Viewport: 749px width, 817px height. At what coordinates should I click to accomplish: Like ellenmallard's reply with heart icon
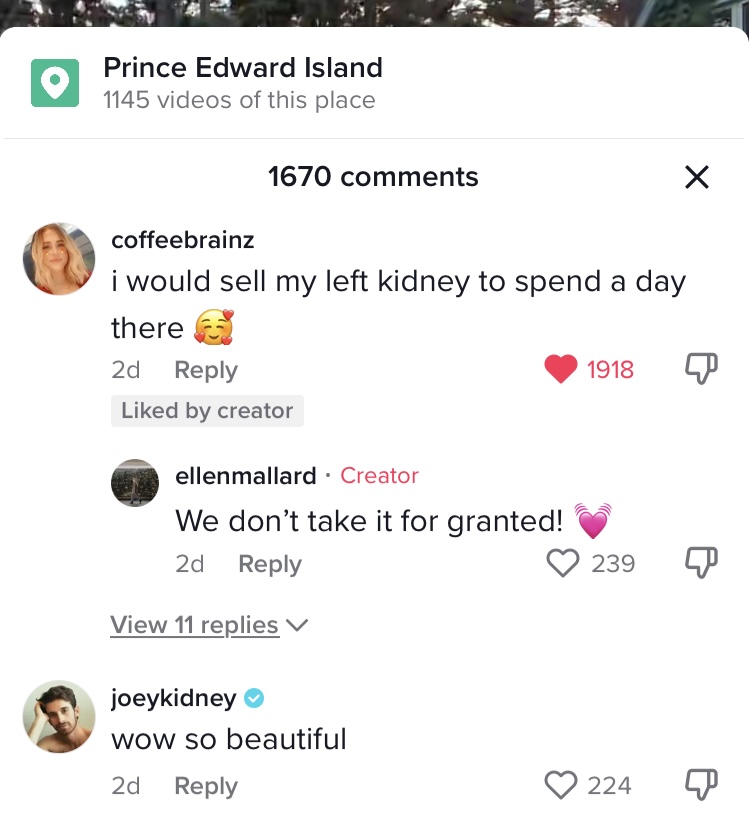click(x=564, y=563)
